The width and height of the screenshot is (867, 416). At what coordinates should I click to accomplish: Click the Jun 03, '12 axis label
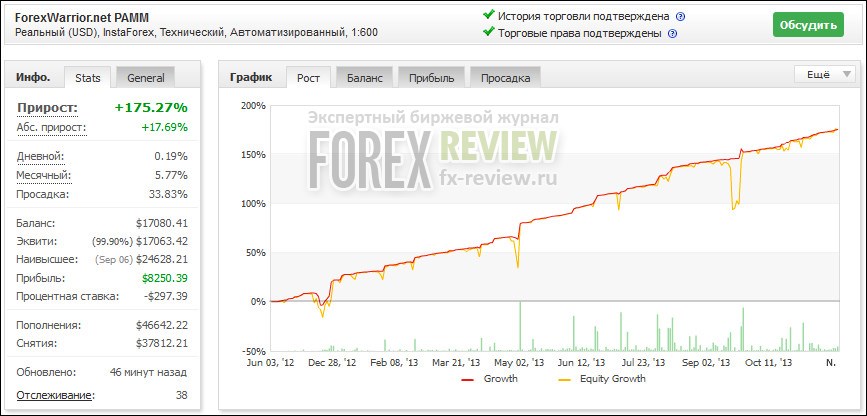[x=270, y=363]
